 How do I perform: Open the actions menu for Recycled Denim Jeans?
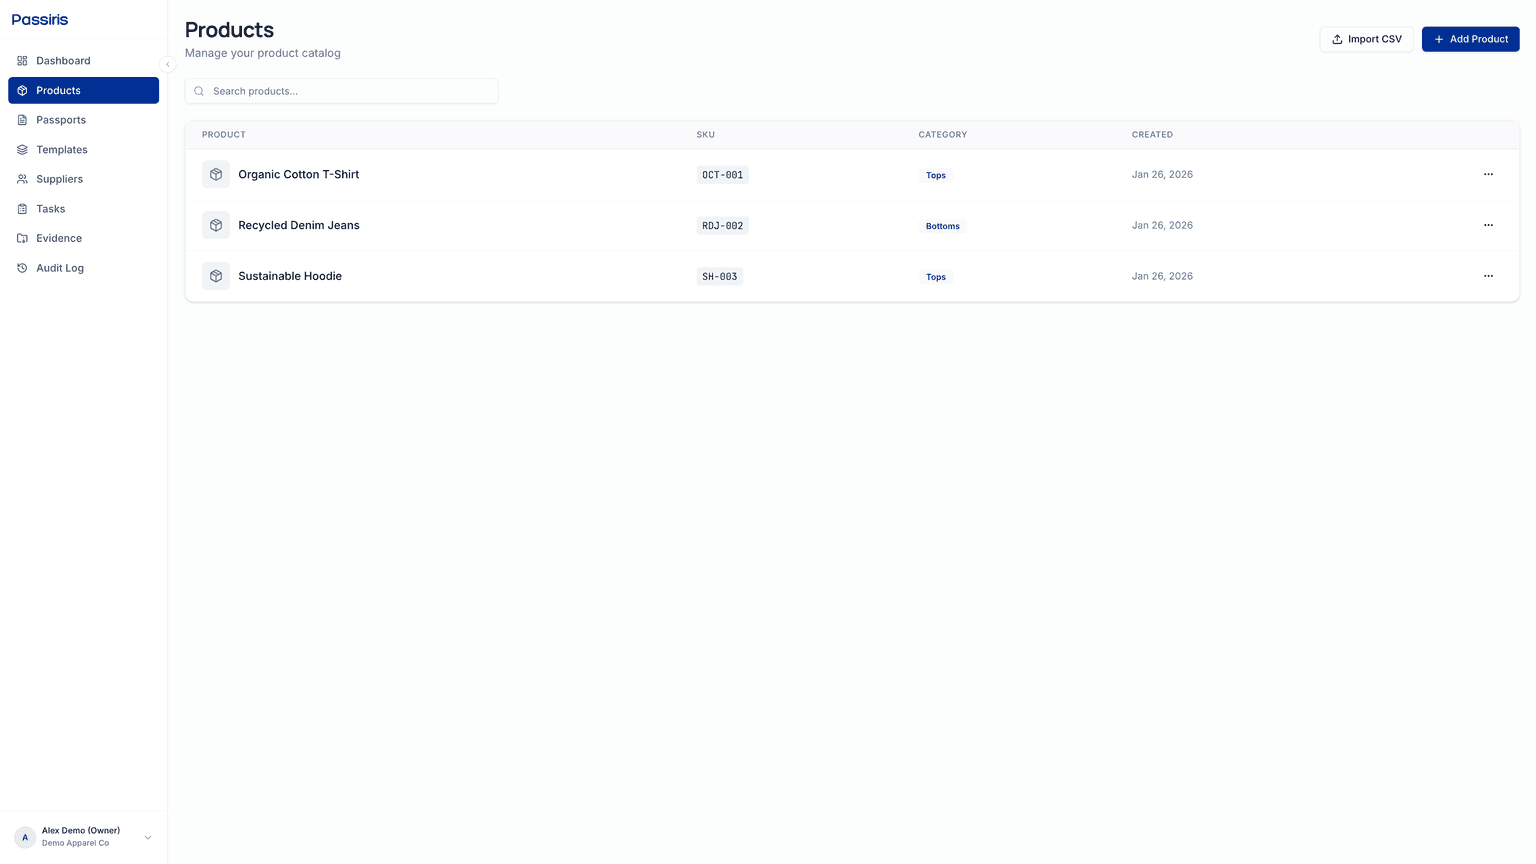(1488, 225)
